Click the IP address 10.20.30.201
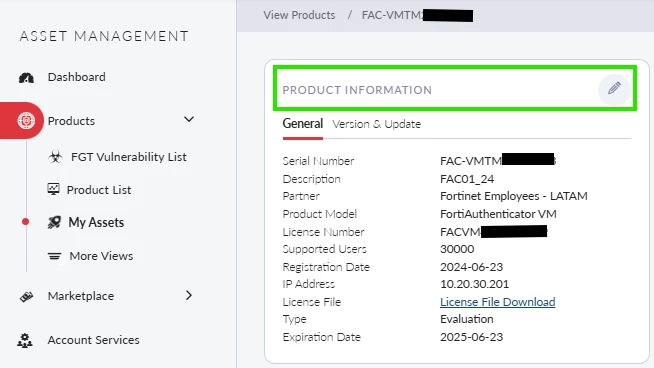Image resolution: width=654 pixels, height=368 pixels. click(474, 284)
